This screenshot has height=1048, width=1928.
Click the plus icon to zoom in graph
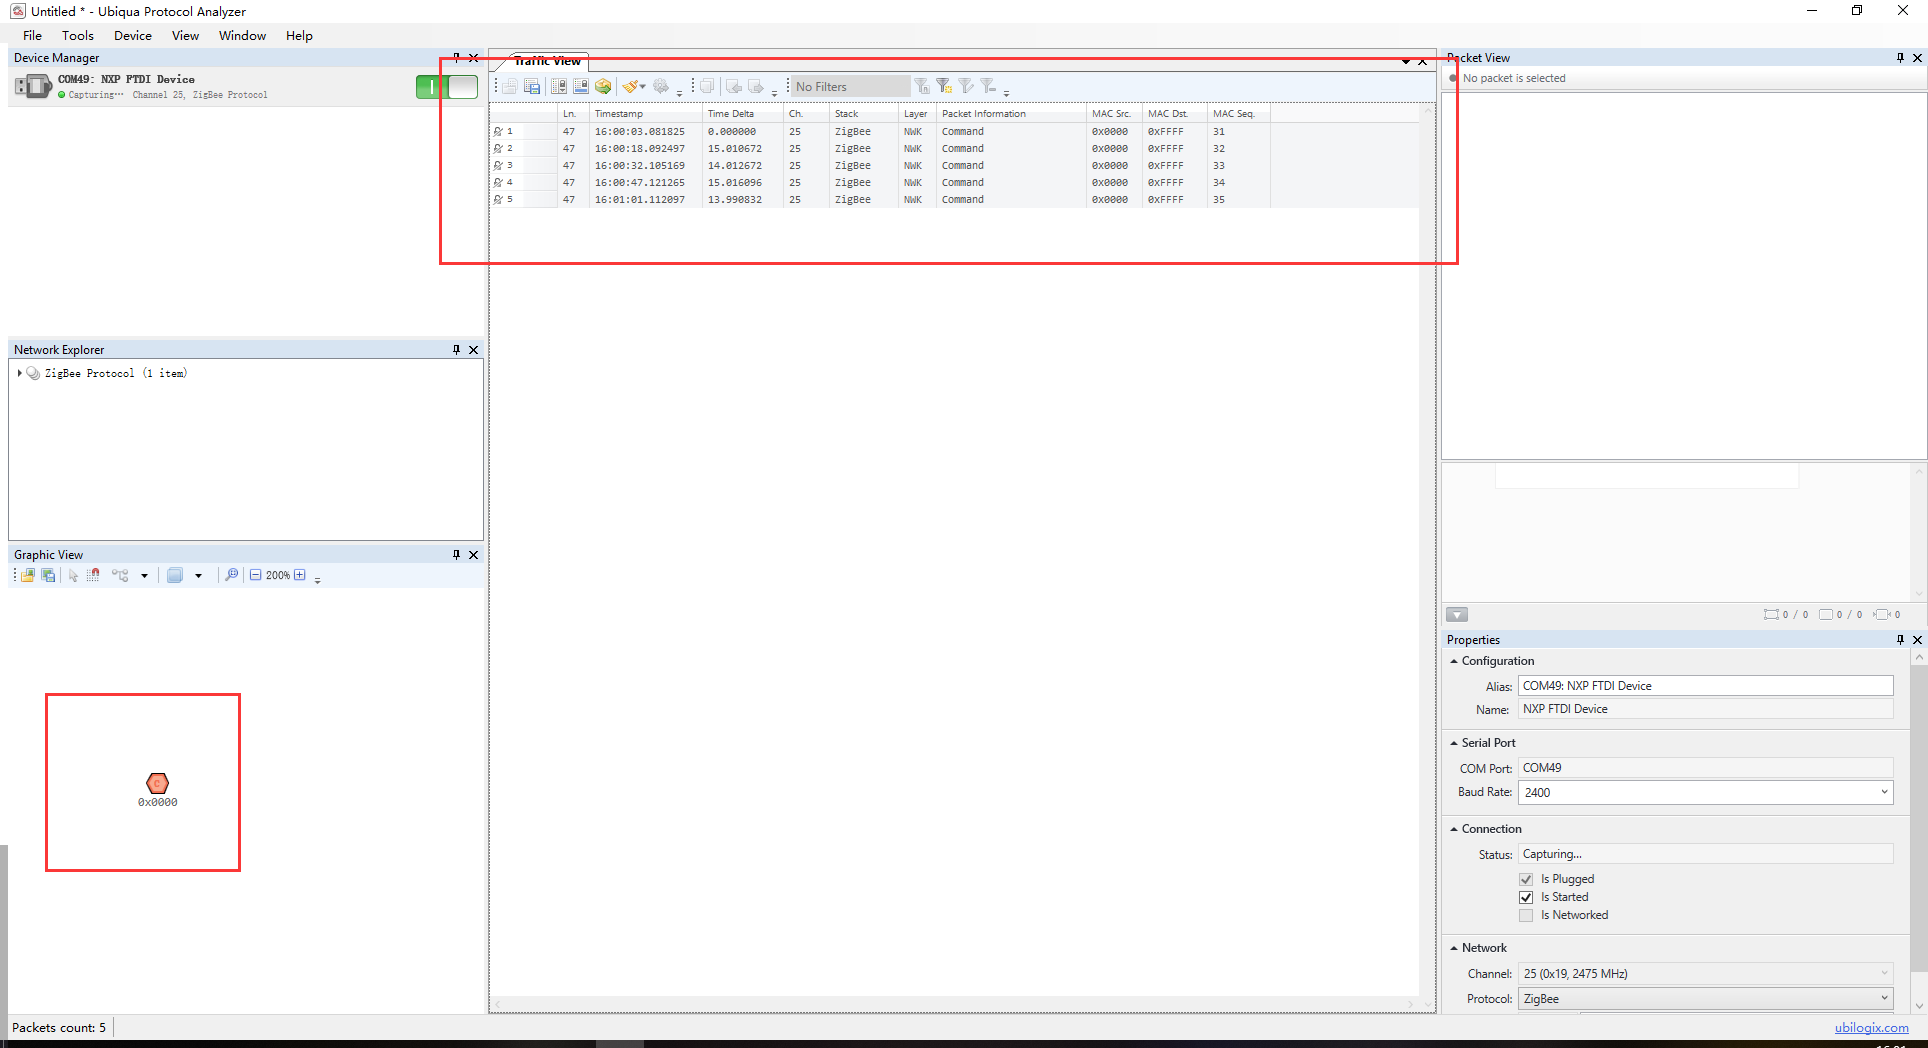(x=300, y=576)
